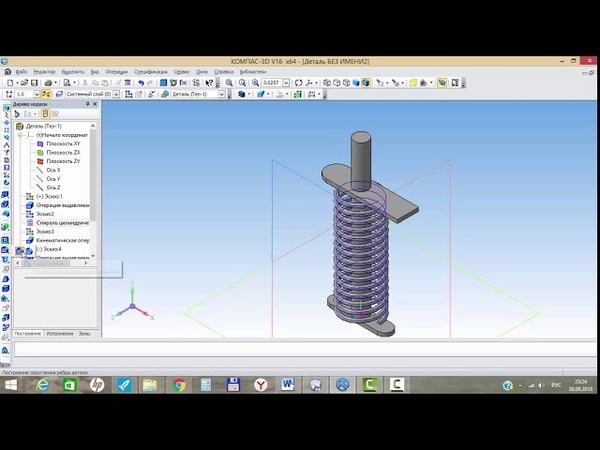Select Плоскость ZX in model tree

[62, 152]
